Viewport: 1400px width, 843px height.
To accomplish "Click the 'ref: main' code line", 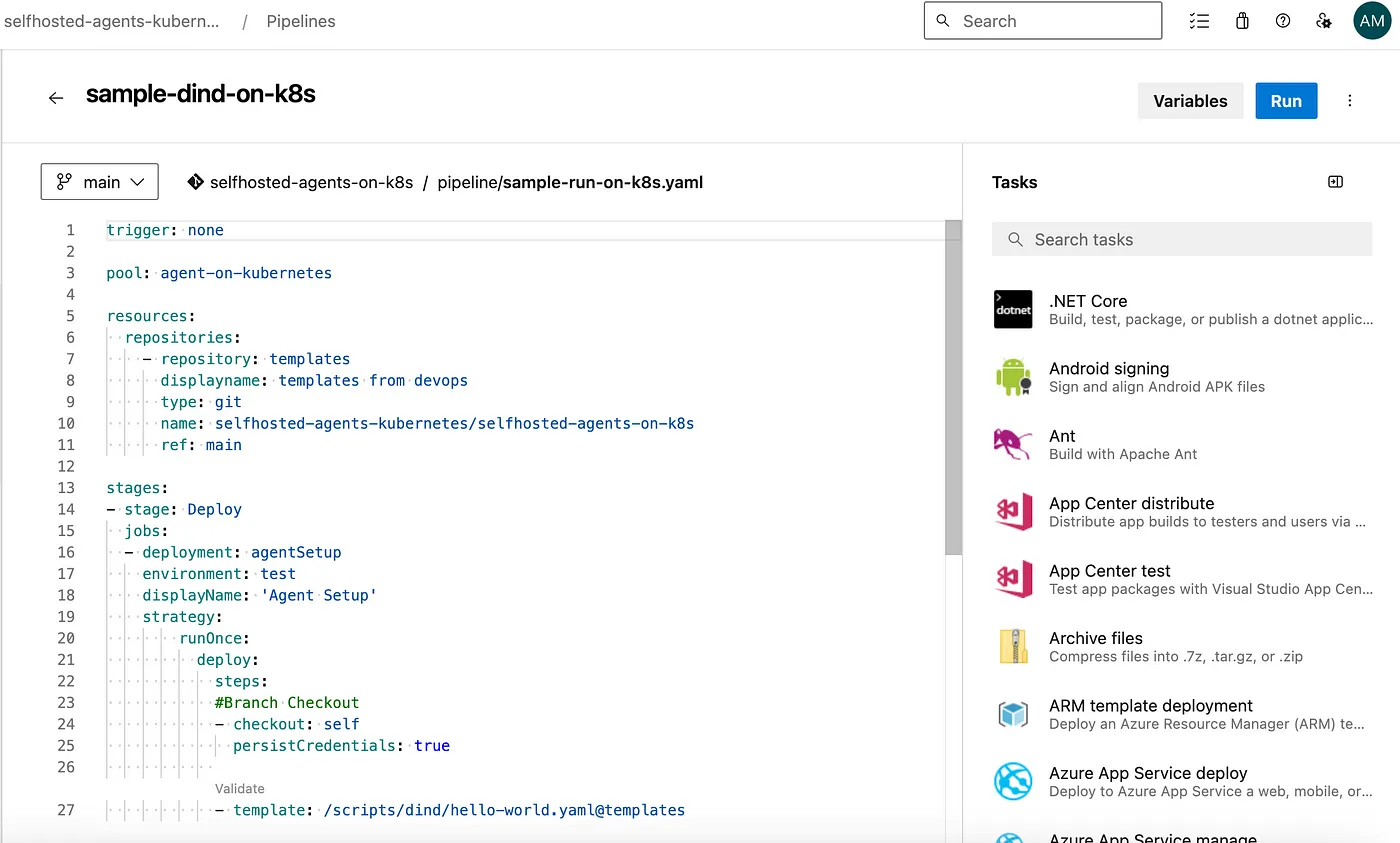I will [x=201, y=445].
